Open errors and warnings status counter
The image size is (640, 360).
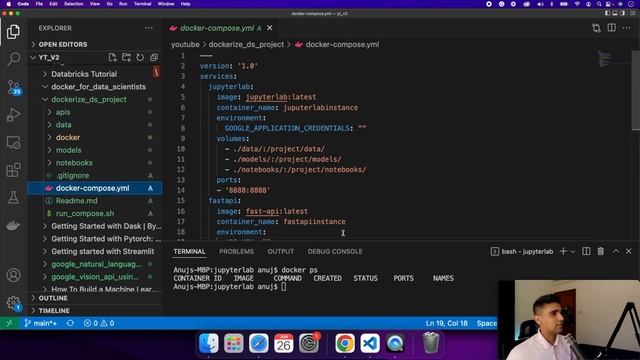tap(99, 323)
